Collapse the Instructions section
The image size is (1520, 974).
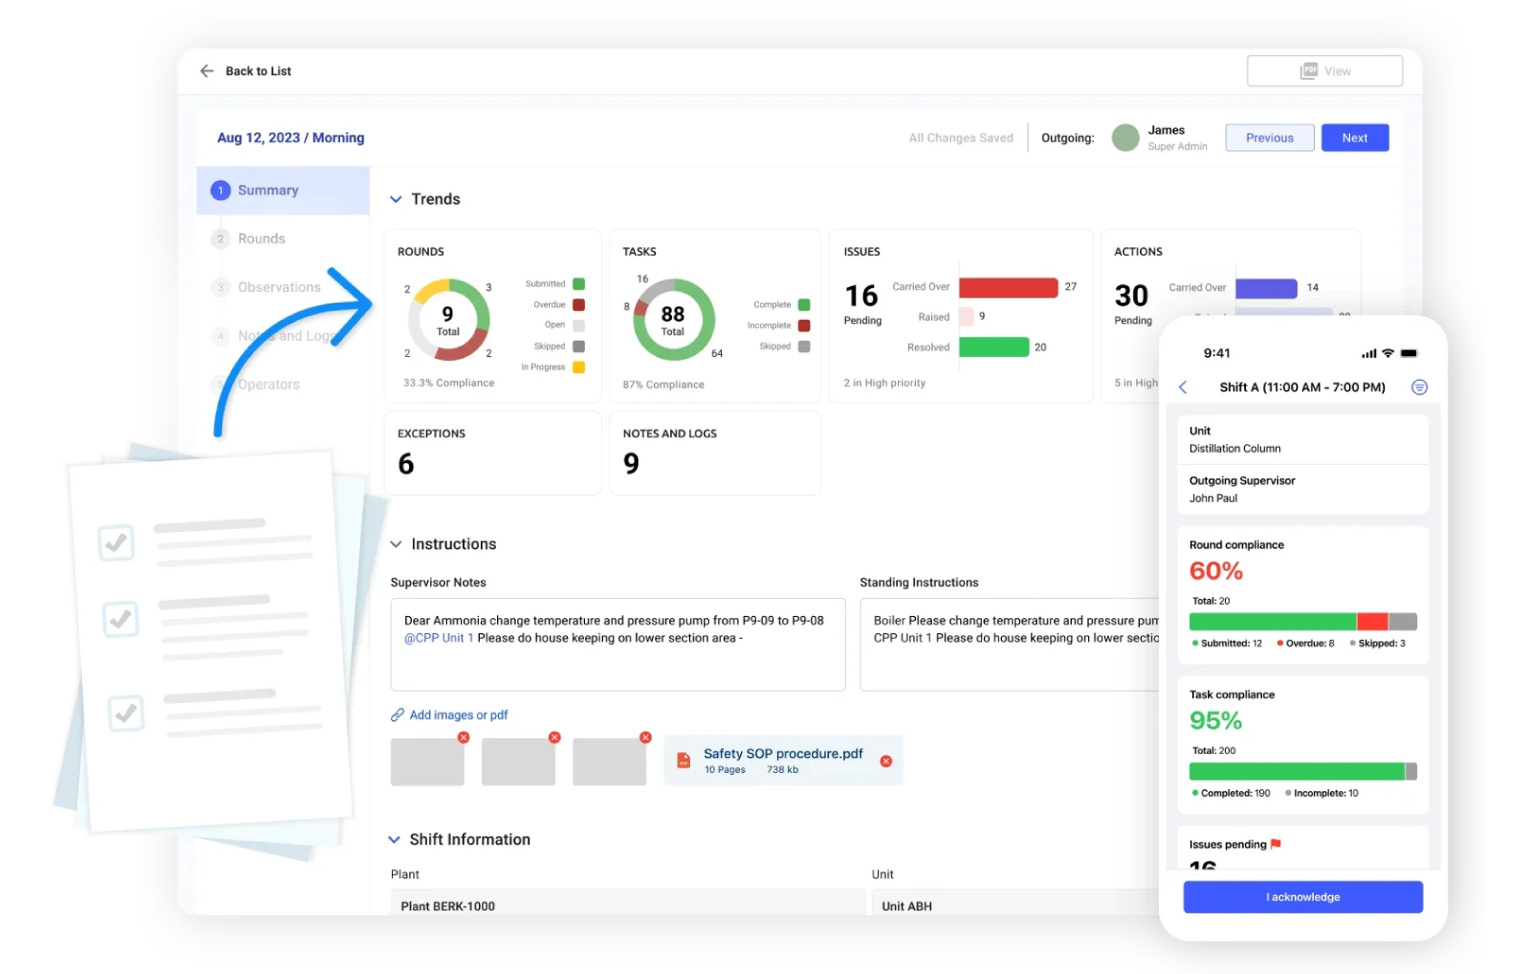click(x=396, y=543)
